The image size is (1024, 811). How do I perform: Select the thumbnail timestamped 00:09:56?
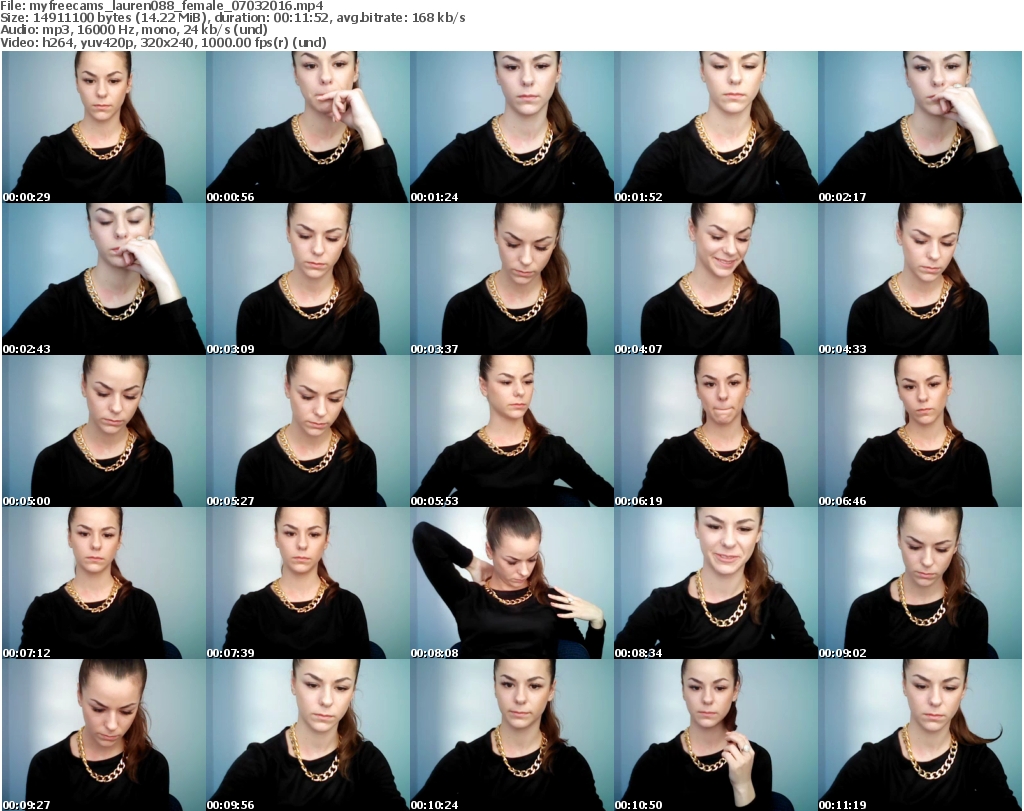pos(308,735)
